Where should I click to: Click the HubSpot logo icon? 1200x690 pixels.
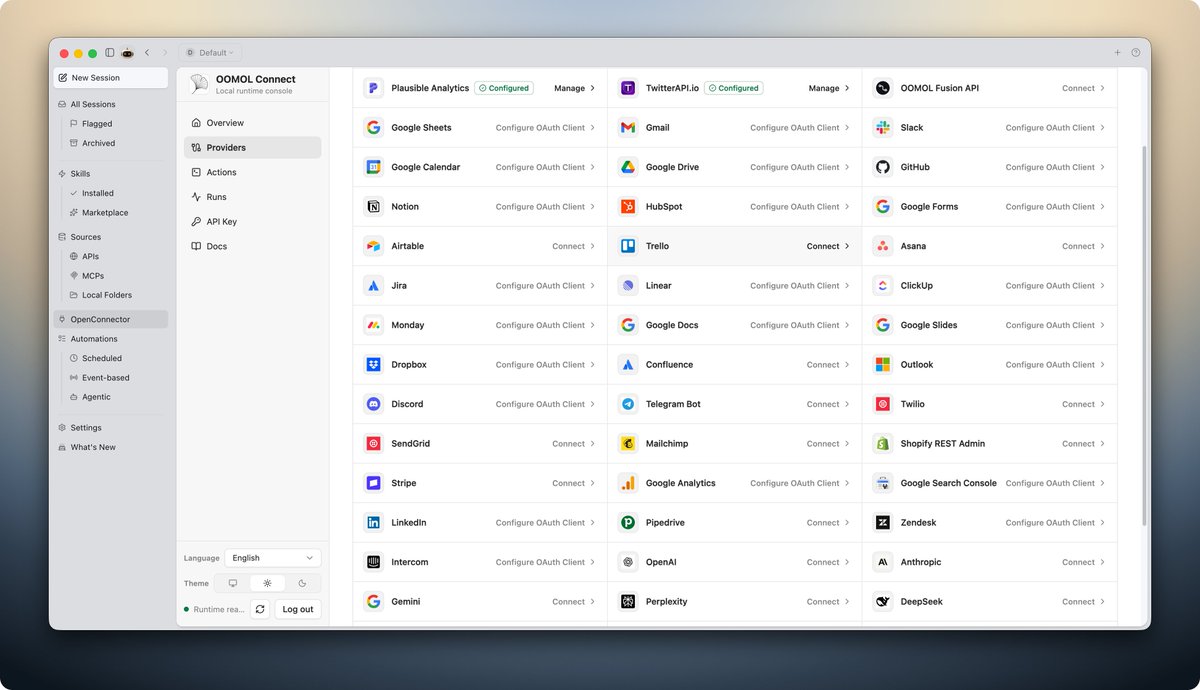[x=627, y=207]
